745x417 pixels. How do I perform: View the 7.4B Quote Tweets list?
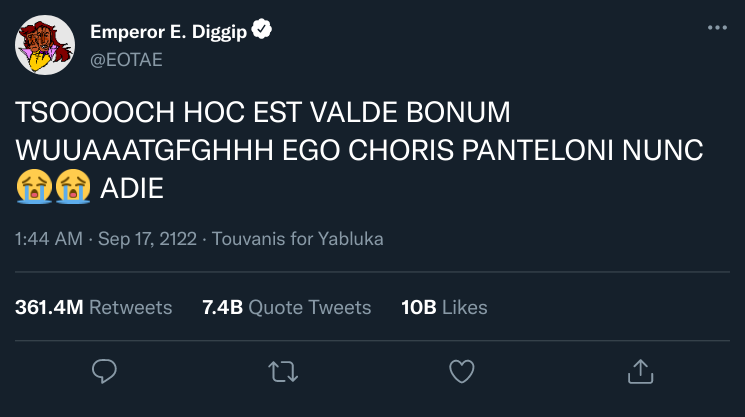286,307
